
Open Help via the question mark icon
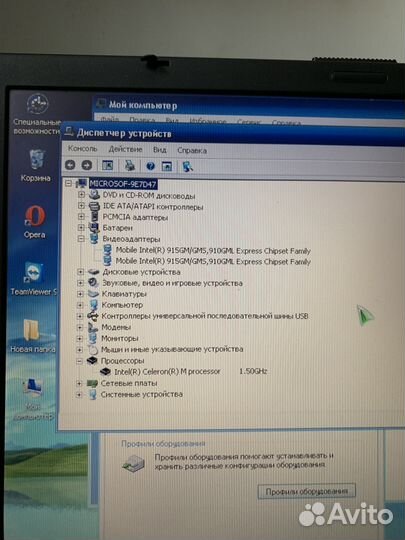click(150, 166)
